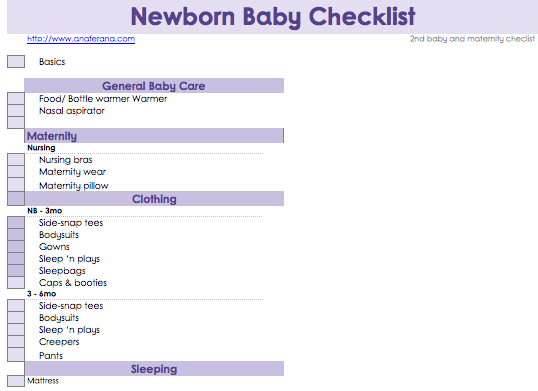Tick the Basics checkbox

pos(16,62)
